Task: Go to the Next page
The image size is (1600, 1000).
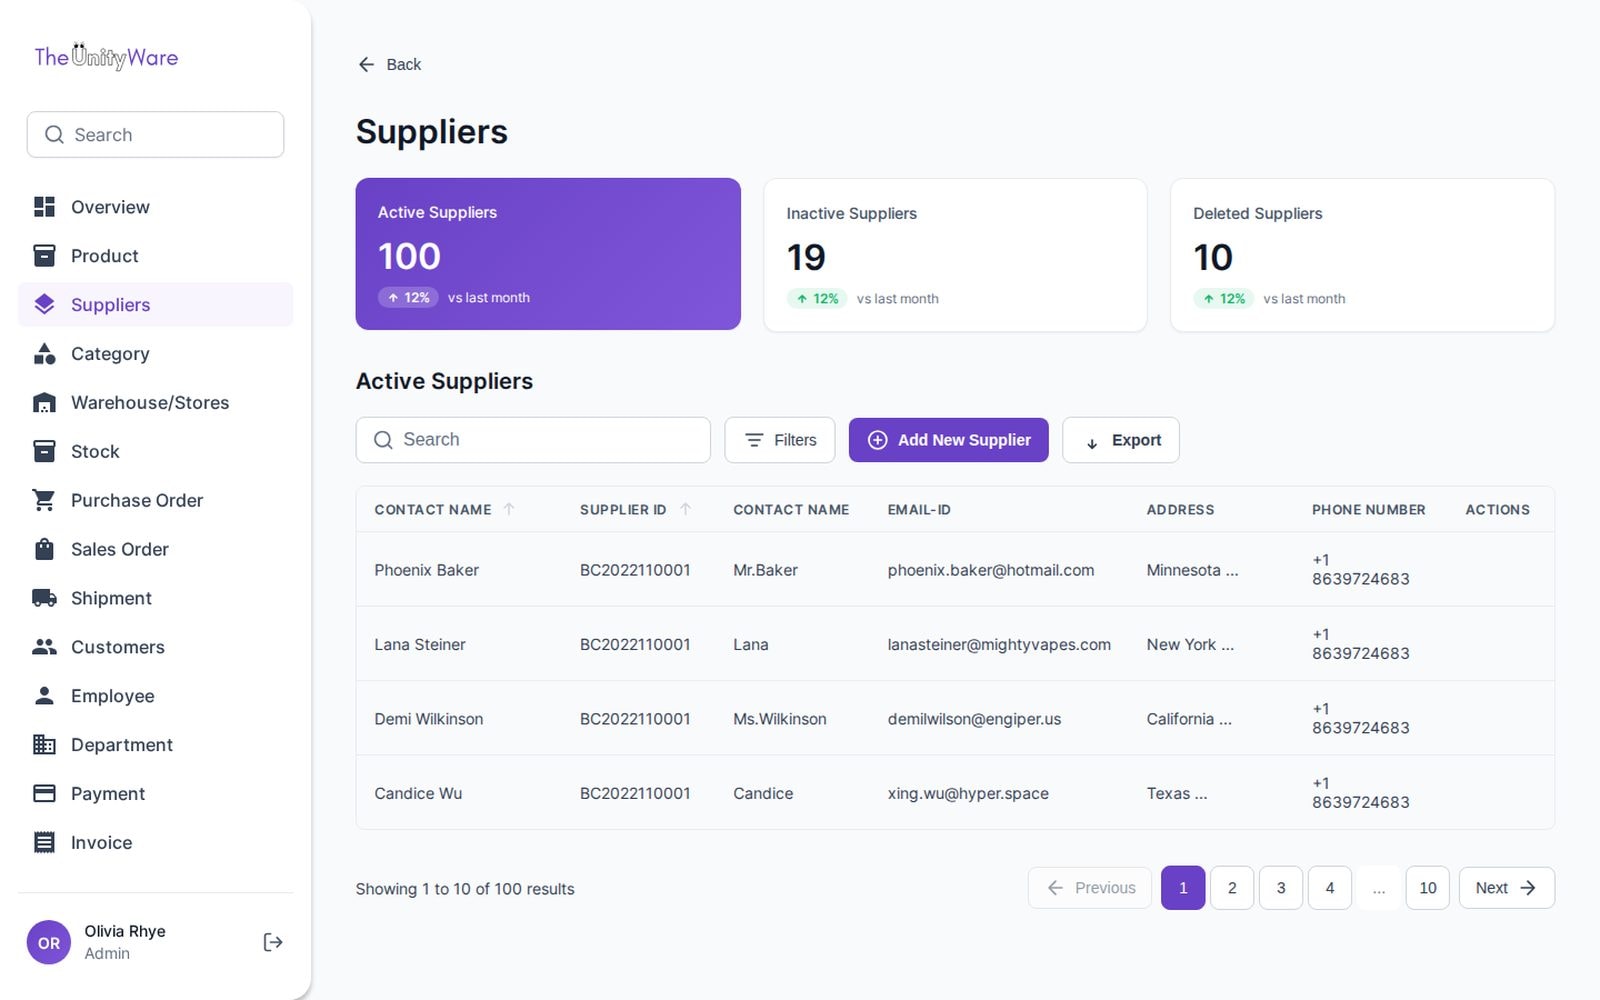Action: [x=1507, y=888]
